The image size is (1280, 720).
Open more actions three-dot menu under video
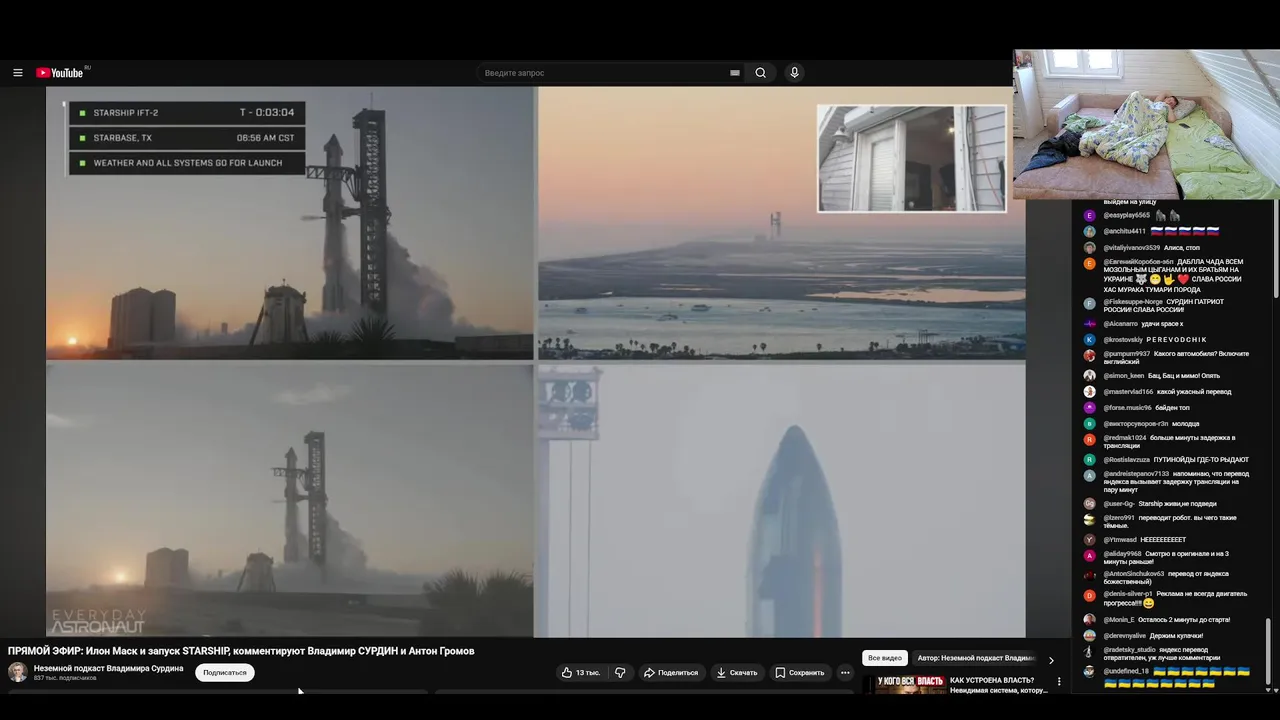(845, 673)
